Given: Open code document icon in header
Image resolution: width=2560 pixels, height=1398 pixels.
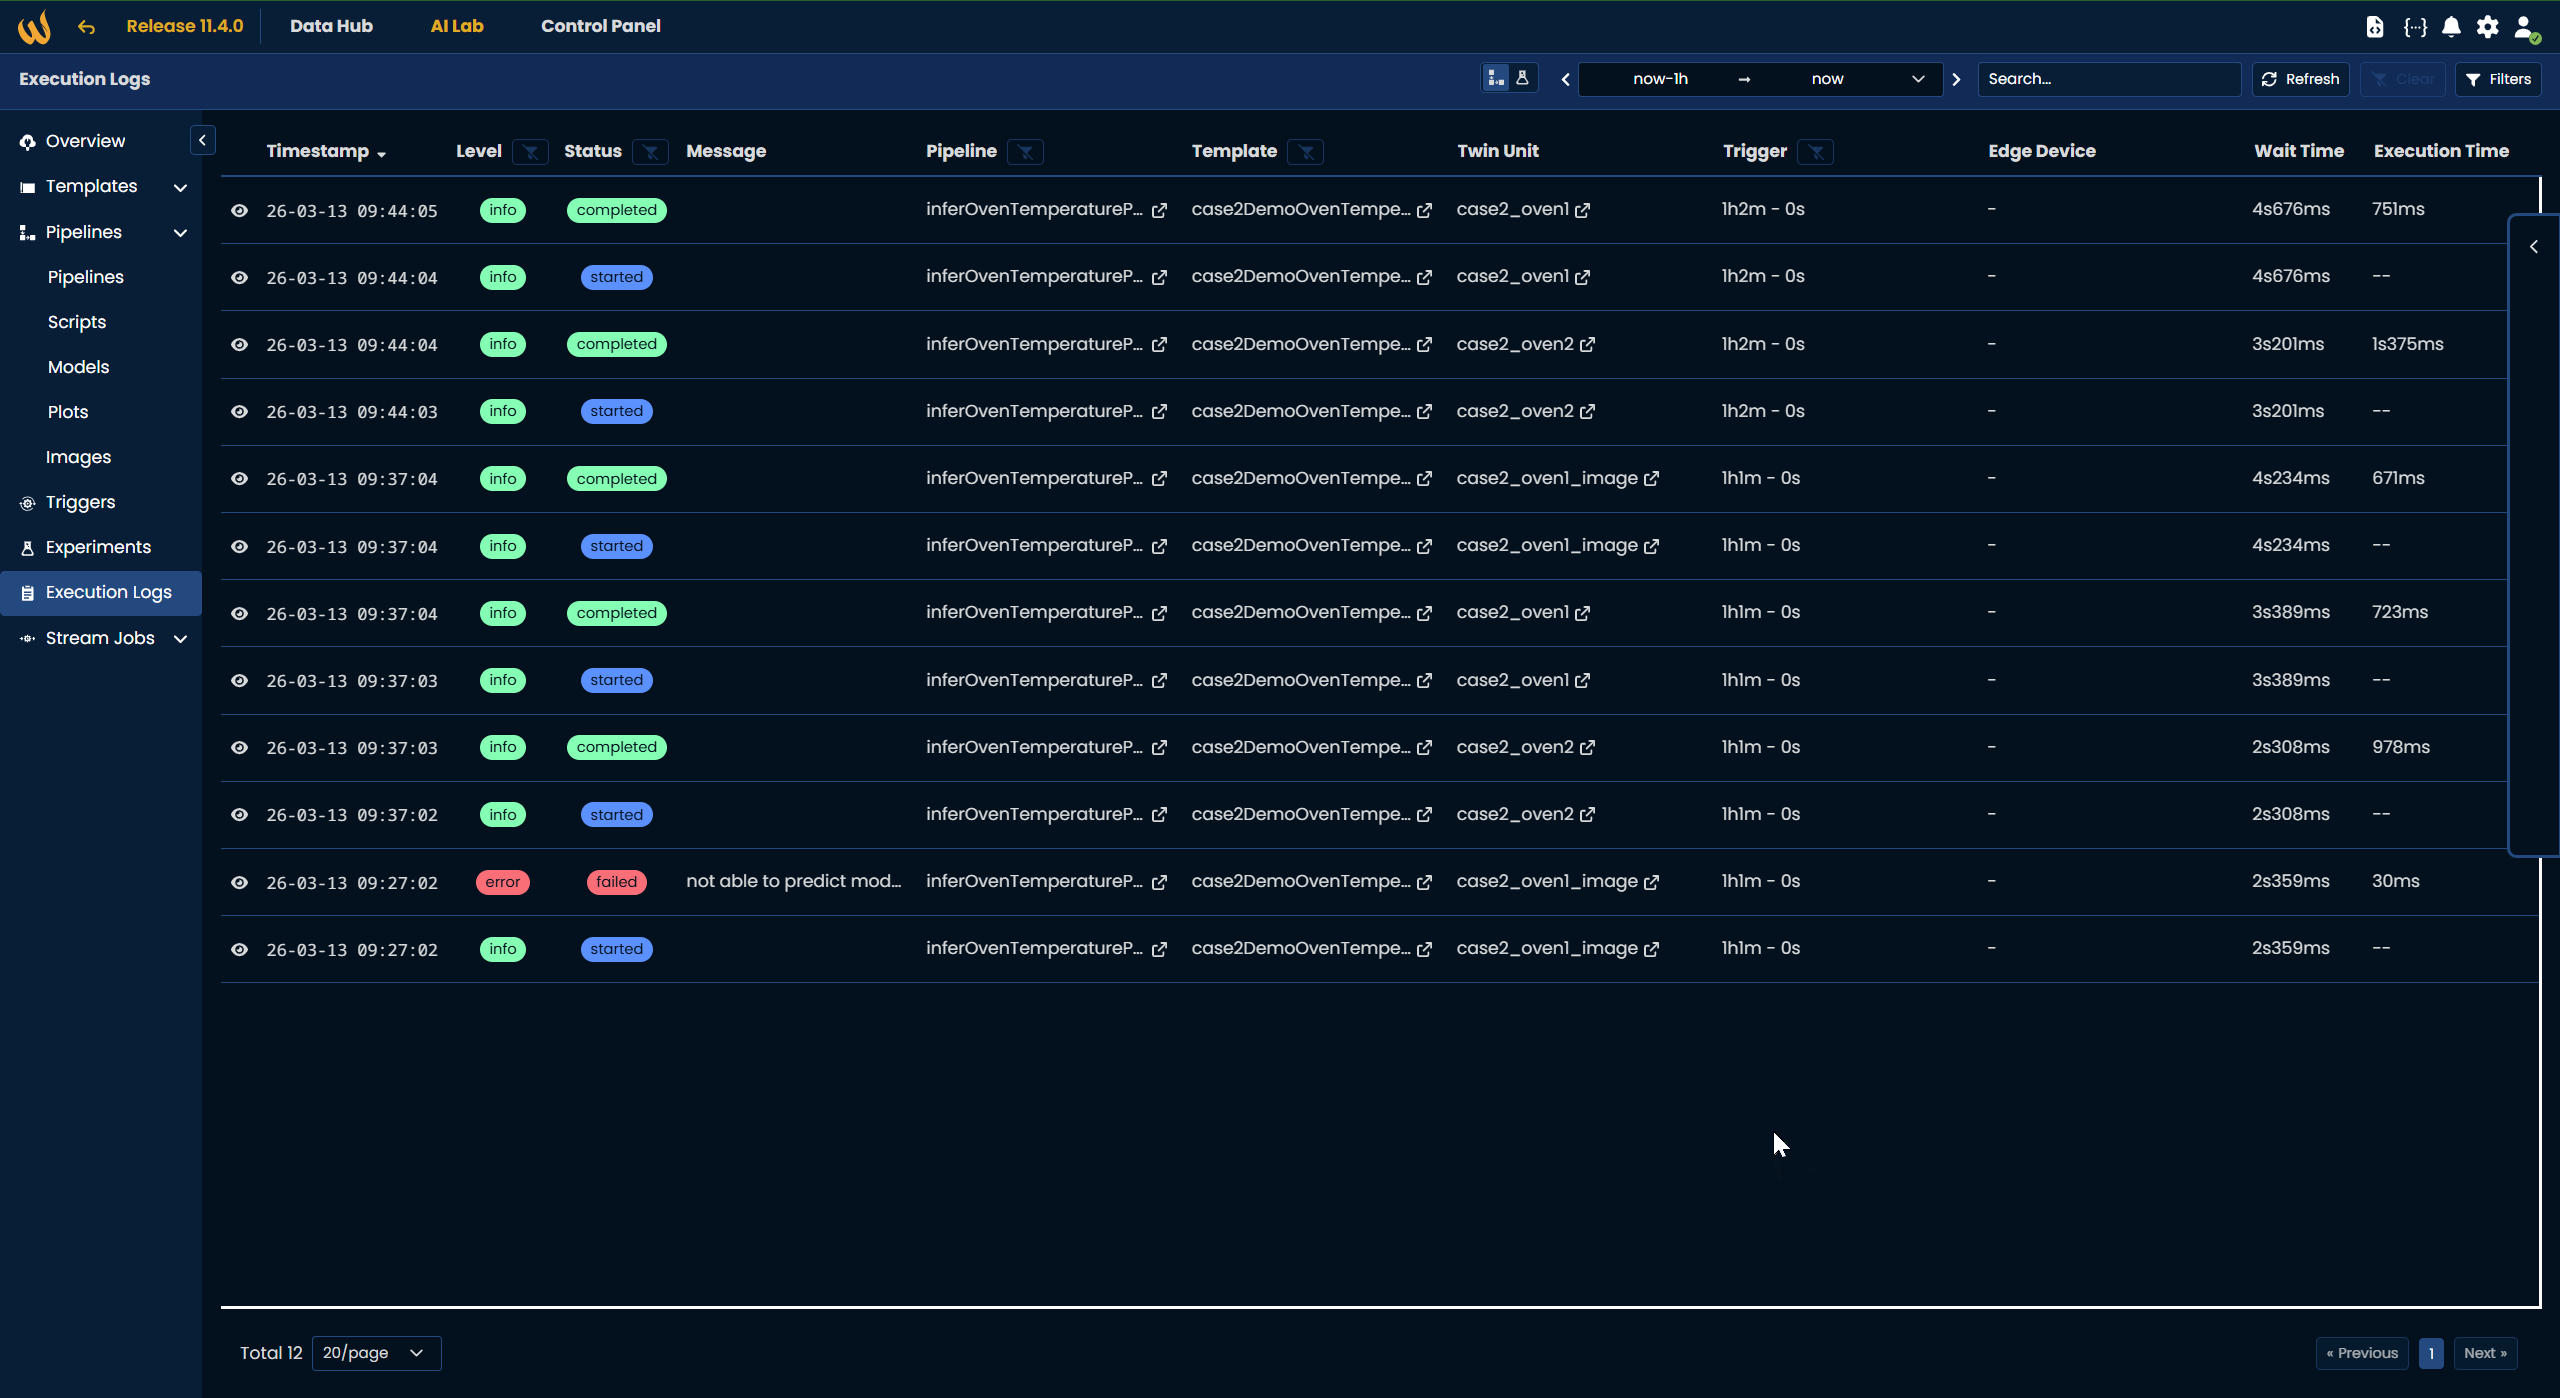Looking at the screenshot, I should click(x=2375, y=27).
